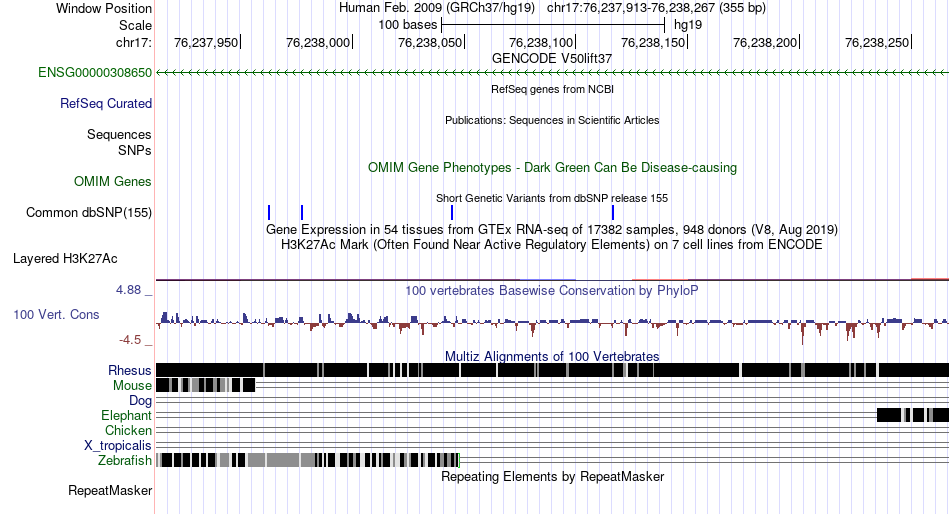Click the SNPs track label
The image size is (950, 514).
tap(135, 150)
